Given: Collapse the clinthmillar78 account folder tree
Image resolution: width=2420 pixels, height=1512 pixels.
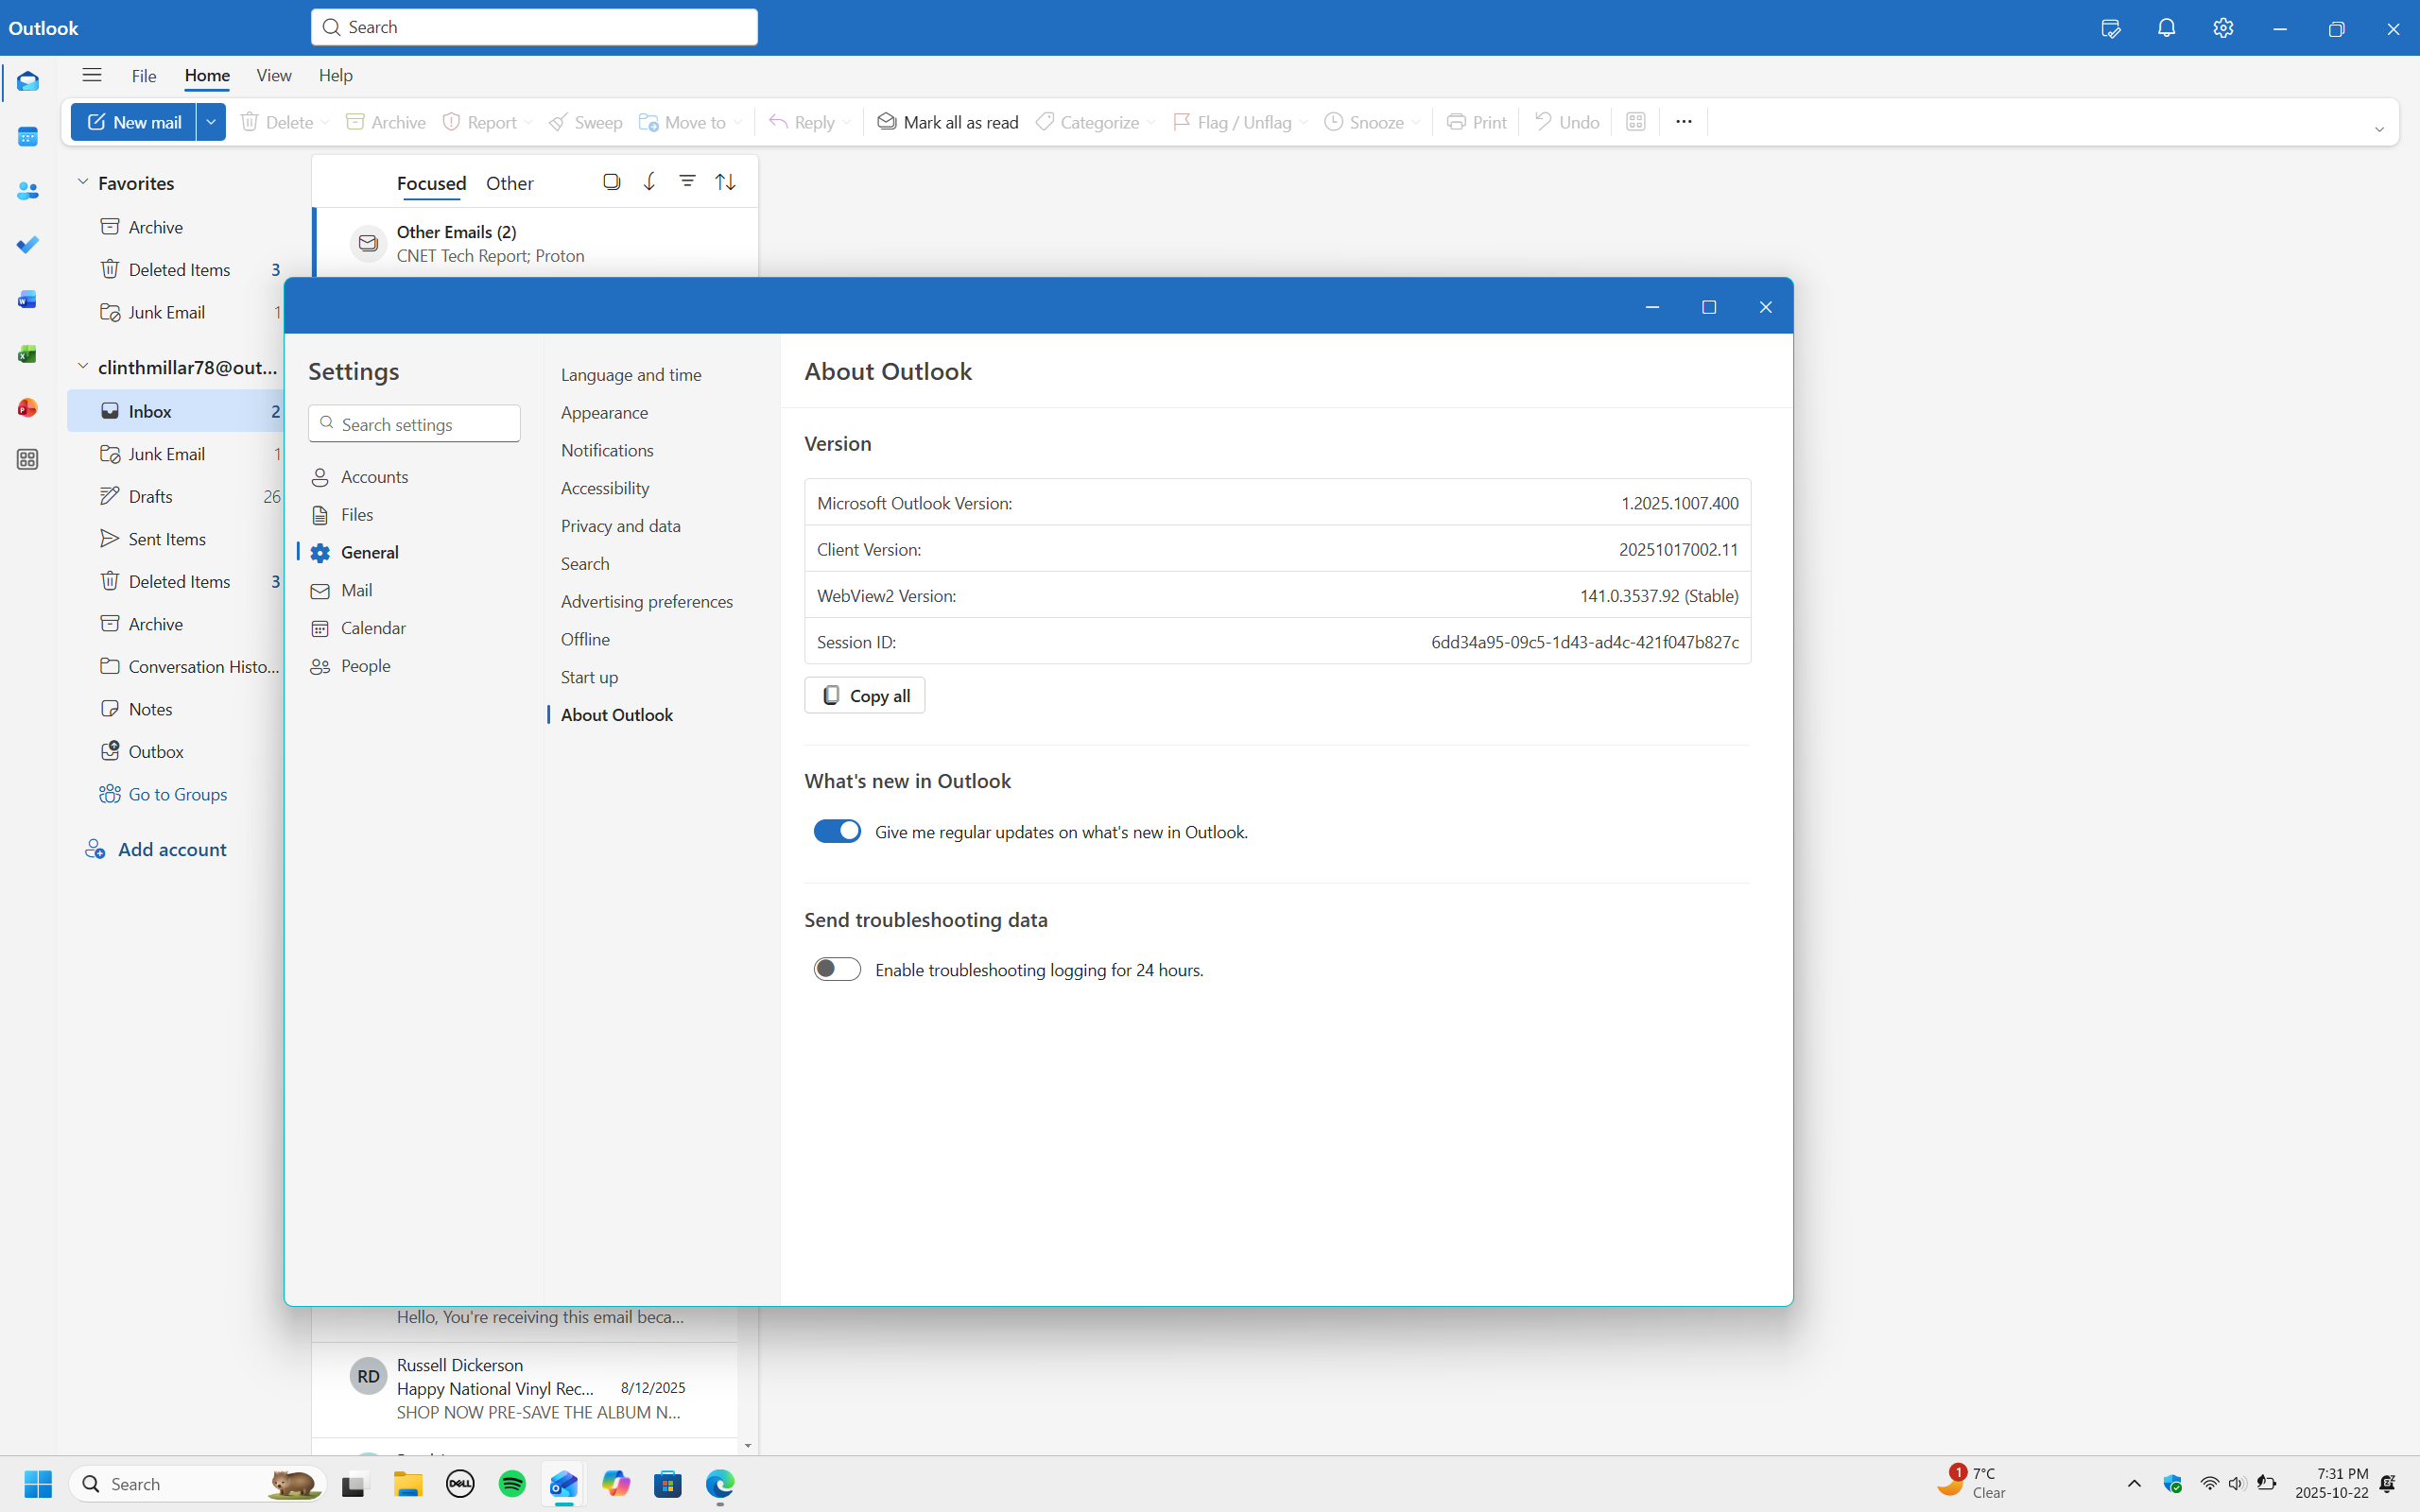Looking at the screenshot, I should 83,366.
